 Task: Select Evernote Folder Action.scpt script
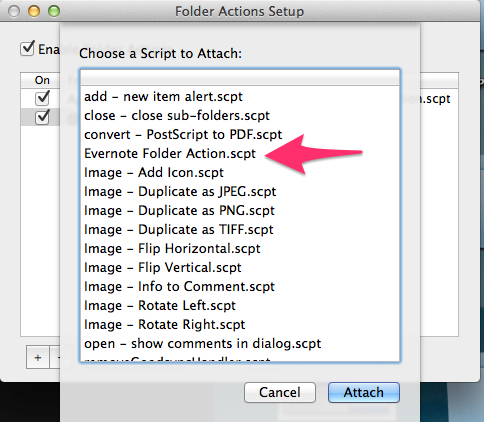pos(240,154)
